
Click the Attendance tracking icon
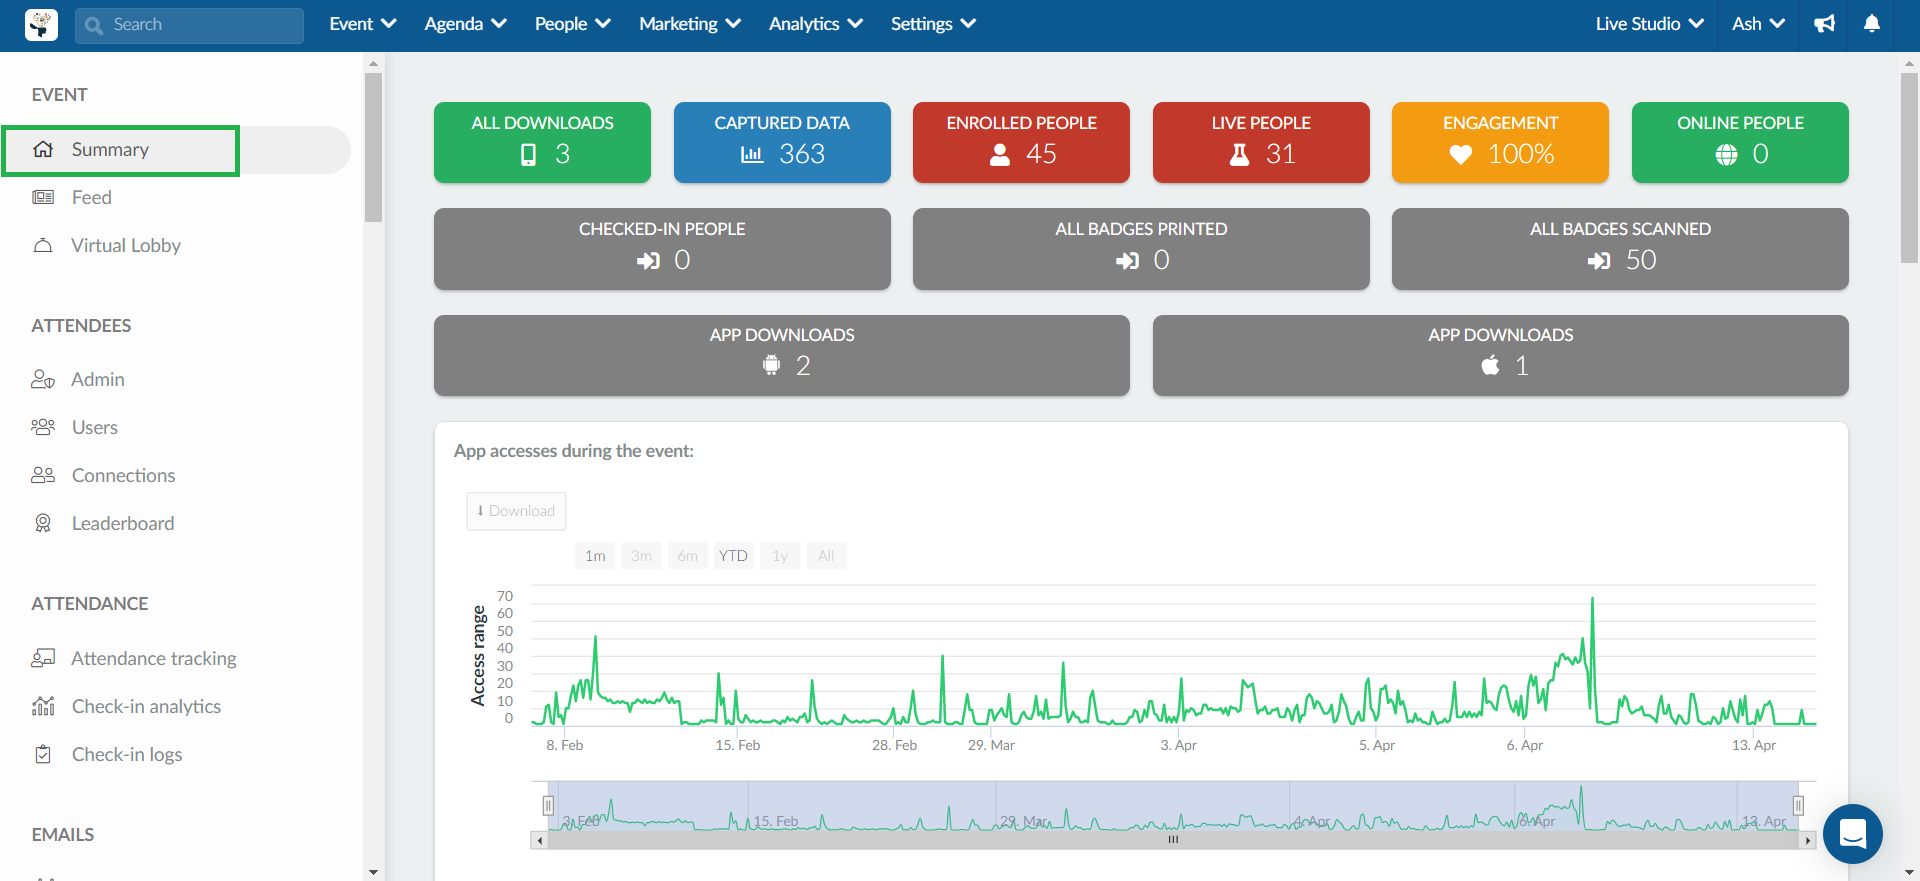tap(43, 658)
